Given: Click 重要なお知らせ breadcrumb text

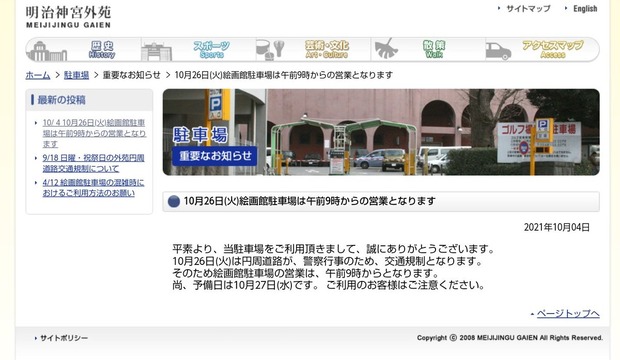Looking at the screenshot, I should click(132, 75).
